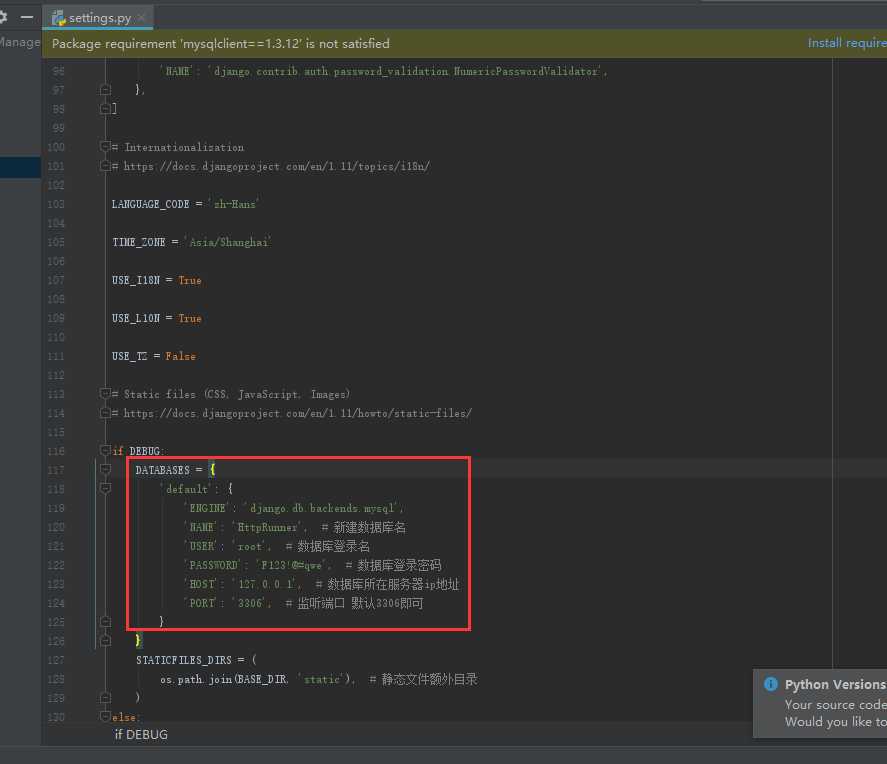The width and height of the screenshot is (887, 764).
Task: Collapse the 'if DEBUG:' block fold marker
Action: (105, 451)
